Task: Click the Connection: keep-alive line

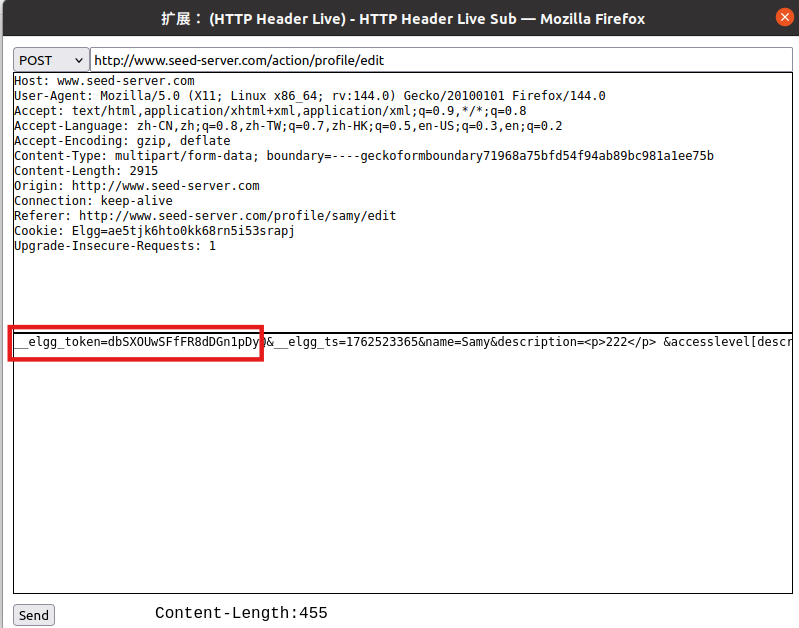Action: pos(93,201)
